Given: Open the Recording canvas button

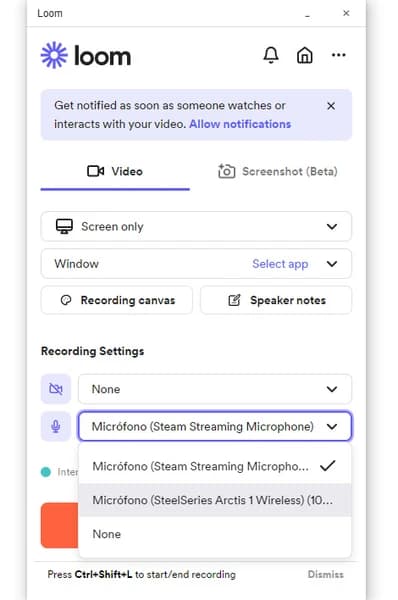Looking at the screenshot, I should [x=117, y=300].
